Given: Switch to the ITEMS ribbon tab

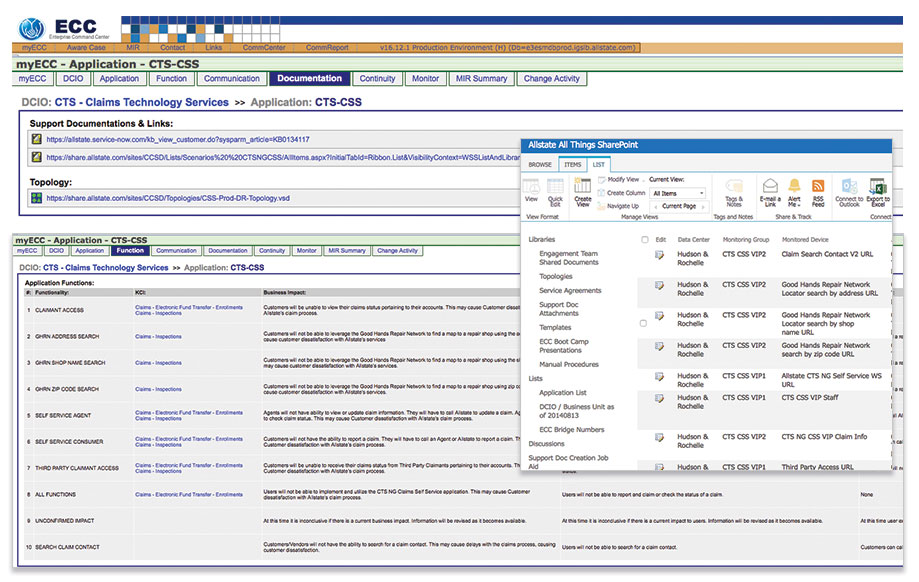Looking at the screenshot, I should (x=573, y=165).
